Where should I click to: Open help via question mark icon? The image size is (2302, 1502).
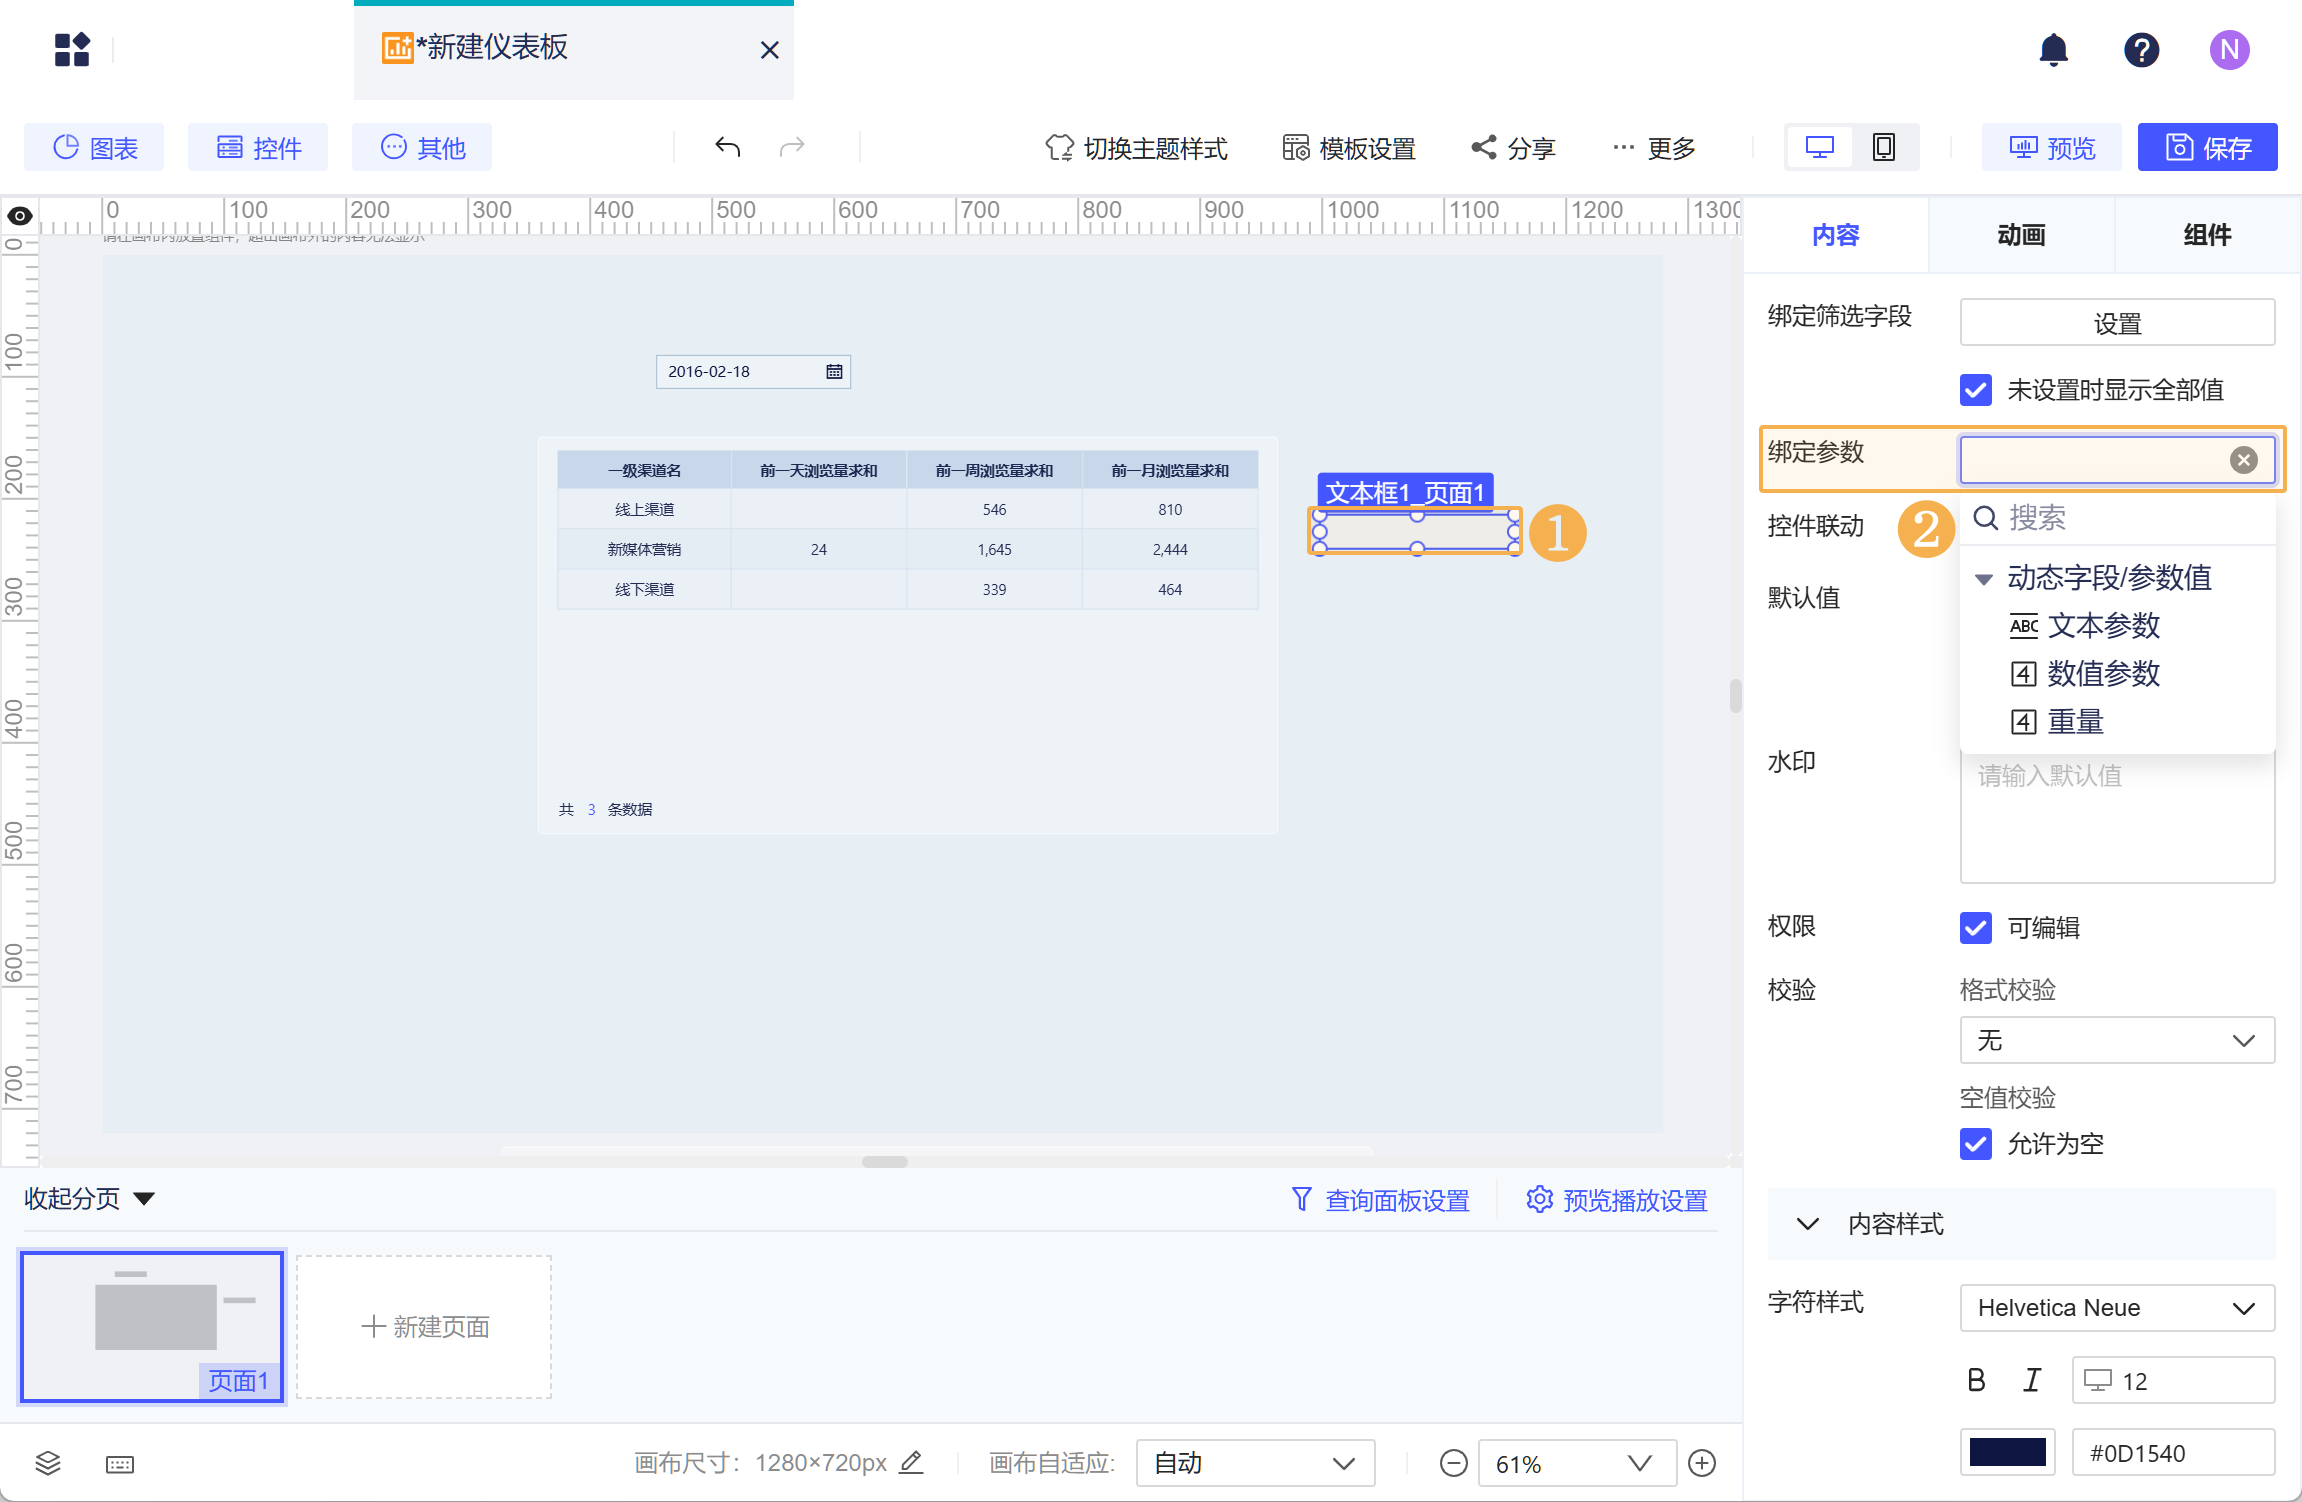click(x=2141, y=49)
